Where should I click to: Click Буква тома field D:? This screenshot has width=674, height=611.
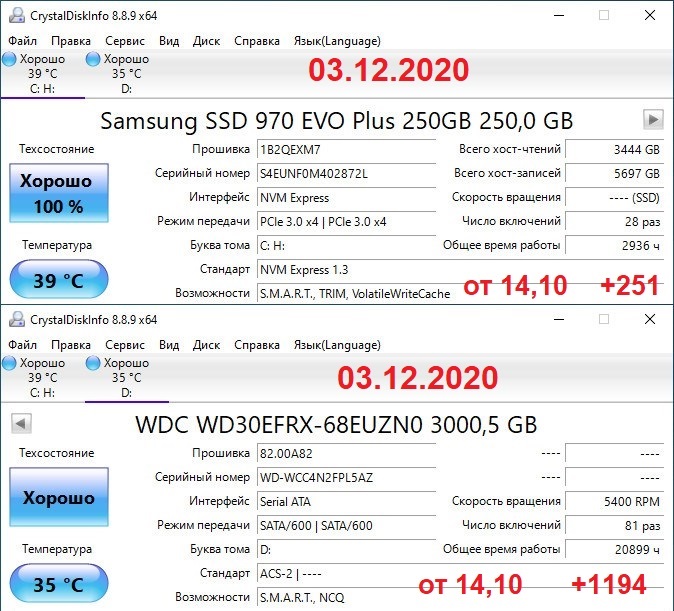pyautogui.click(x=346, y=550)
